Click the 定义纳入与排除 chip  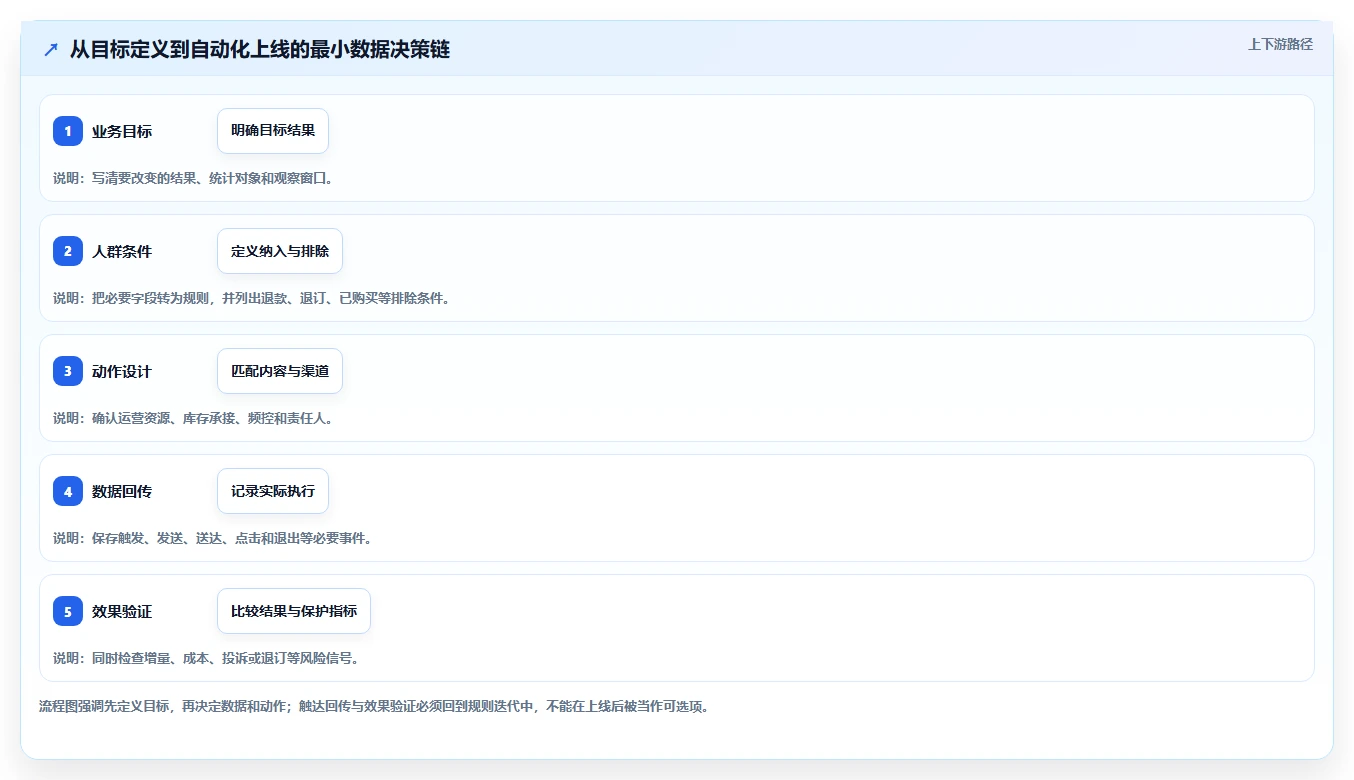point(280,251)
